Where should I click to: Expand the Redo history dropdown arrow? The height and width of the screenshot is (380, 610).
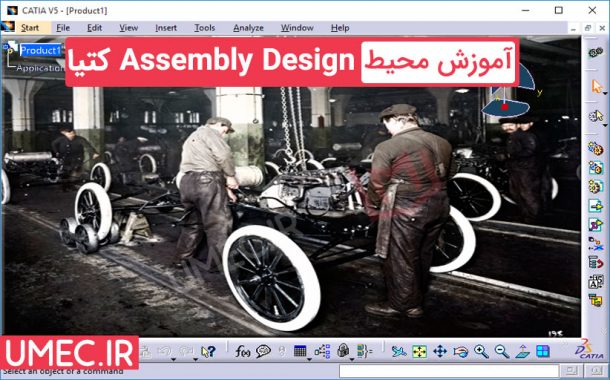pyautogui.click(x=195, y=359)
